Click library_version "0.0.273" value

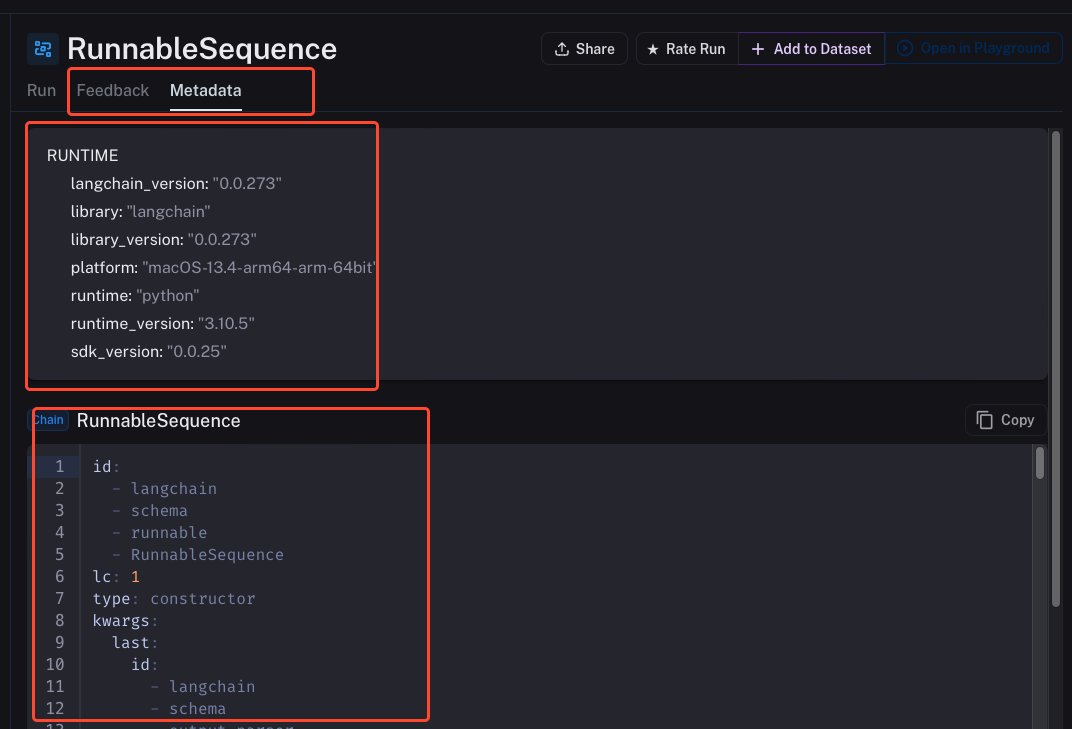click(222, 240)
